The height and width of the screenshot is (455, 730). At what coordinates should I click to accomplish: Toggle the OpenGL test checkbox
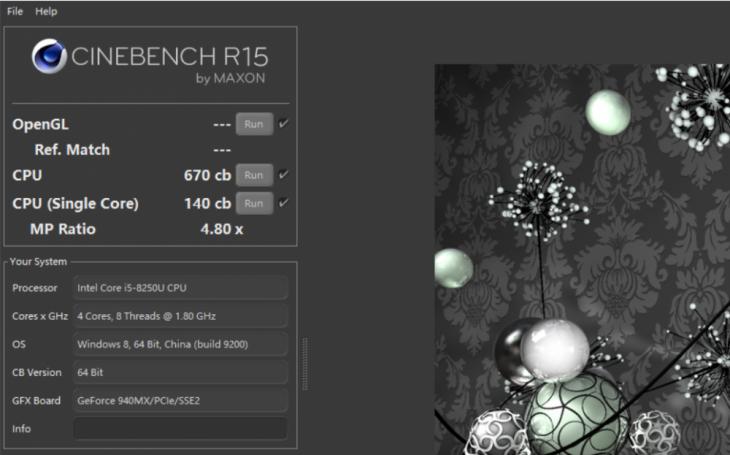[283, 124]
